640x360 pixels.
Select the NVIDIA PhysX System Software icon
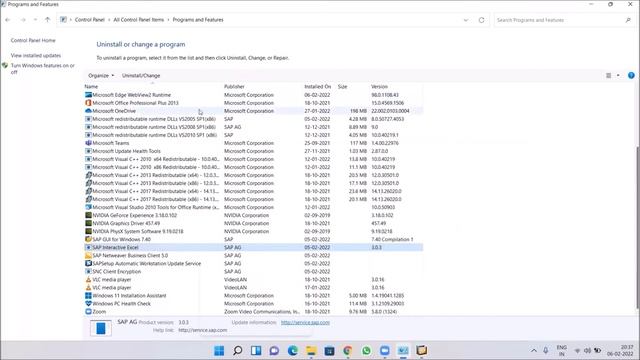click(x=88, y=231)
